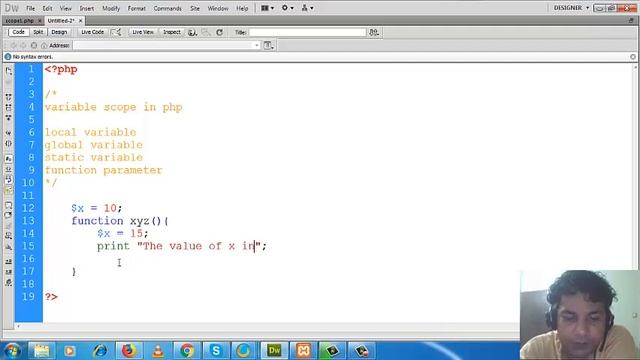This screenshot has width=640, height=360.
Task: Open the Extend Dreamweaver gear dropdown
Action: (x=287, y=8)
